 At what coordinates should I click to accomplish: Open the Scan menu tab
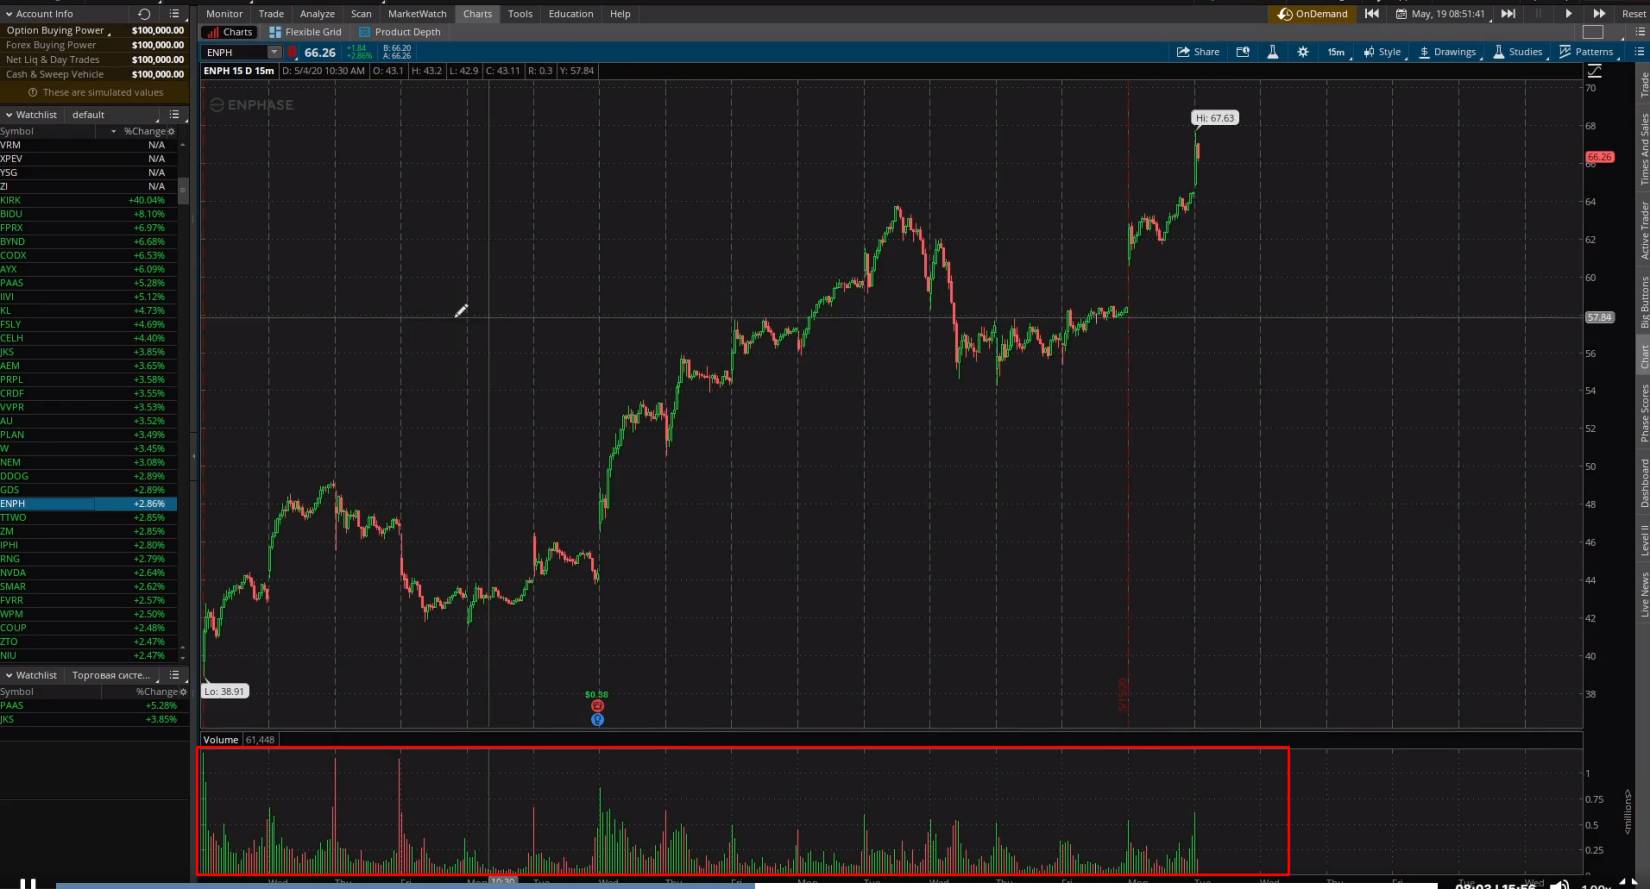coord(361,14)
